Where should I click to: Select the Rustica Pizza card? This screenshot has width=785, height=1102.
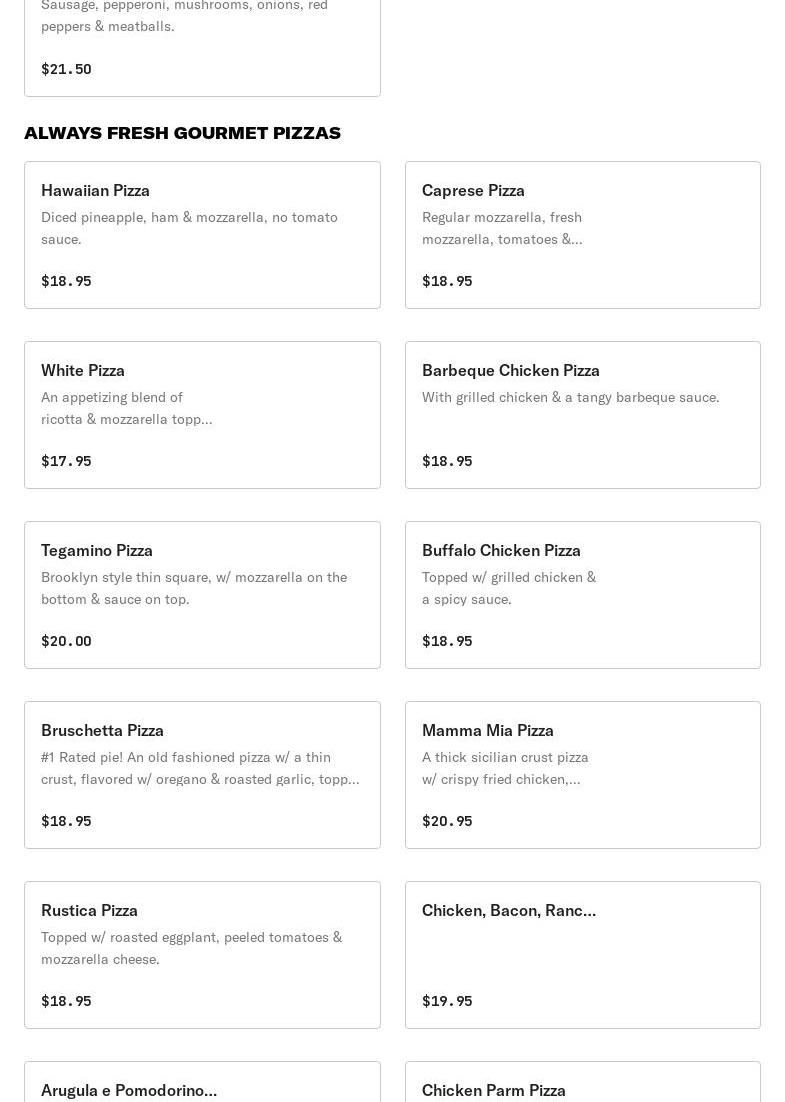(x=202, y=955)
